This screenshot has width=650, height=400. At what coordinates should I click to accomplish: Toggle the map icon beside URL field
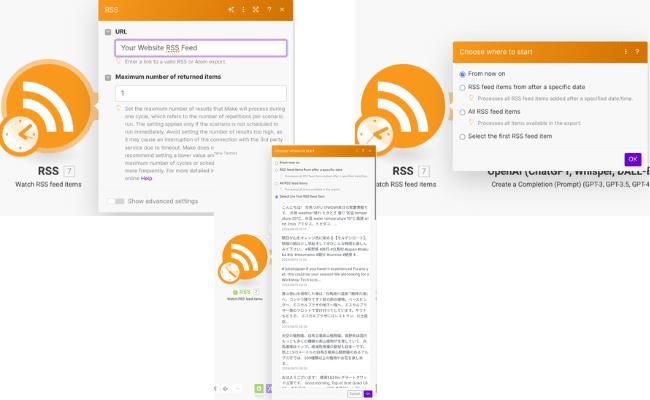coord(108,32)
